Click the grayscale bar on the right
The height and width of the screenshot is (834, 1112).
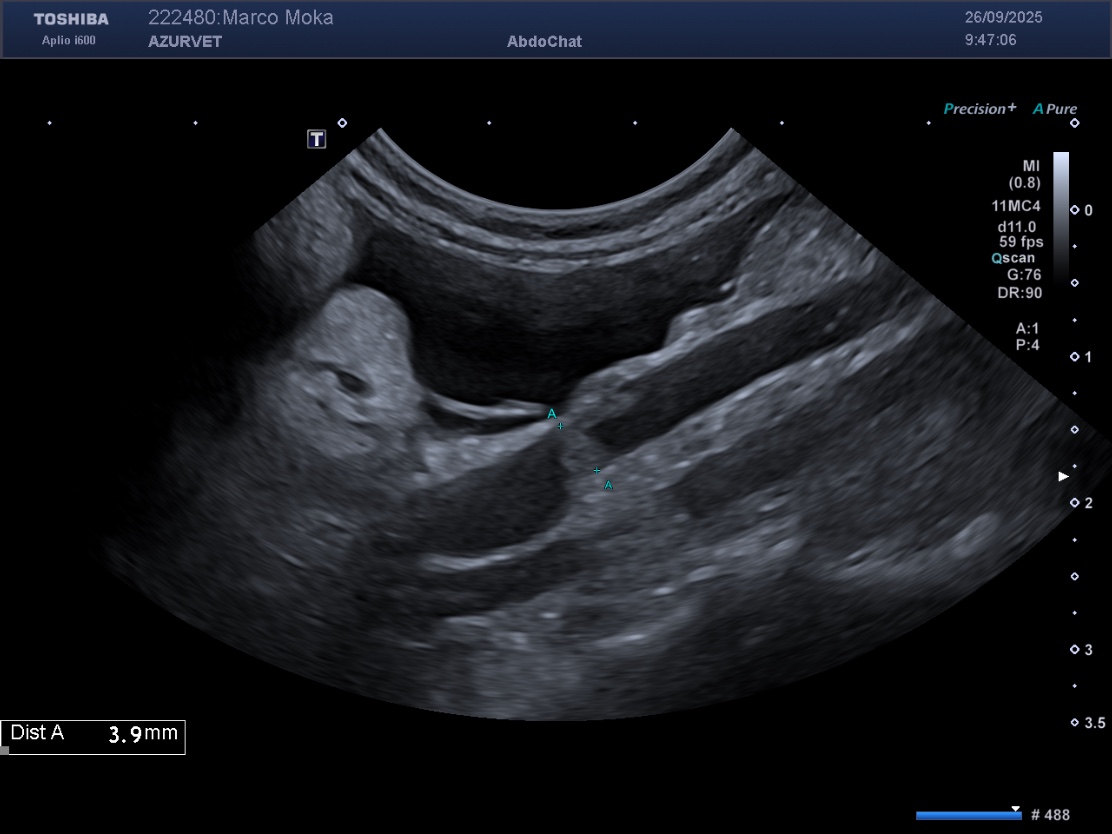pos(1061,215)
